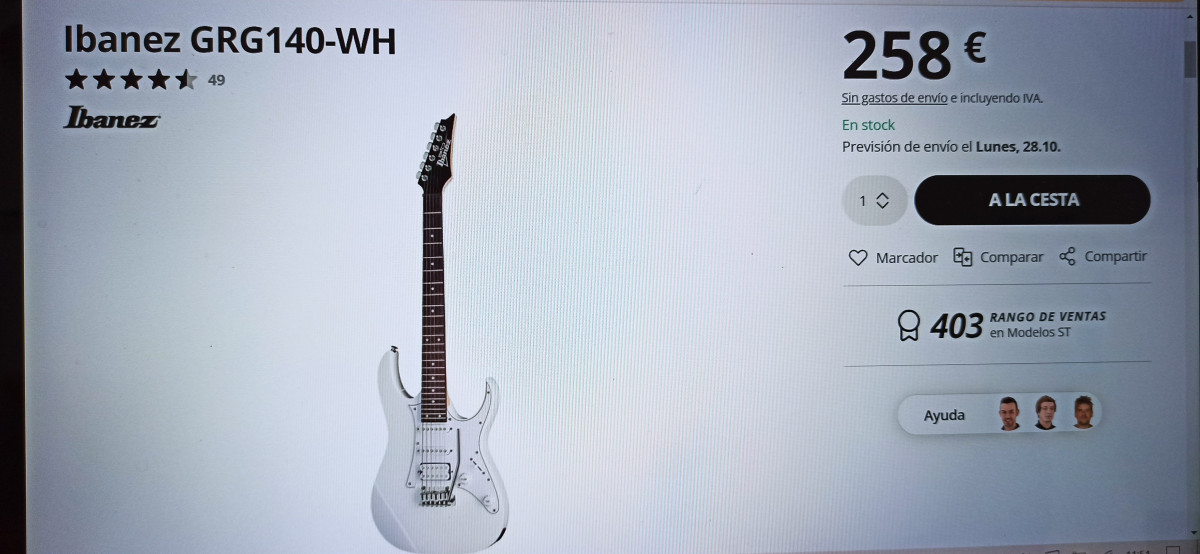
Task: Open the Ibanez brand logo
Action: tap(111, 118)
